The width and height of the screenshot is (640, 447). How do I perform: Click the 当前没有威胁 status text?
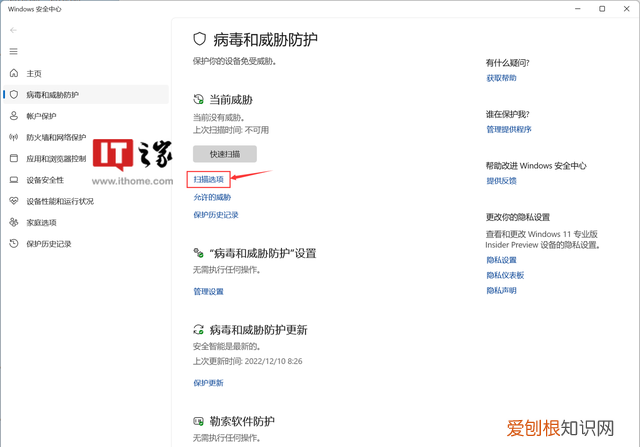219,118
